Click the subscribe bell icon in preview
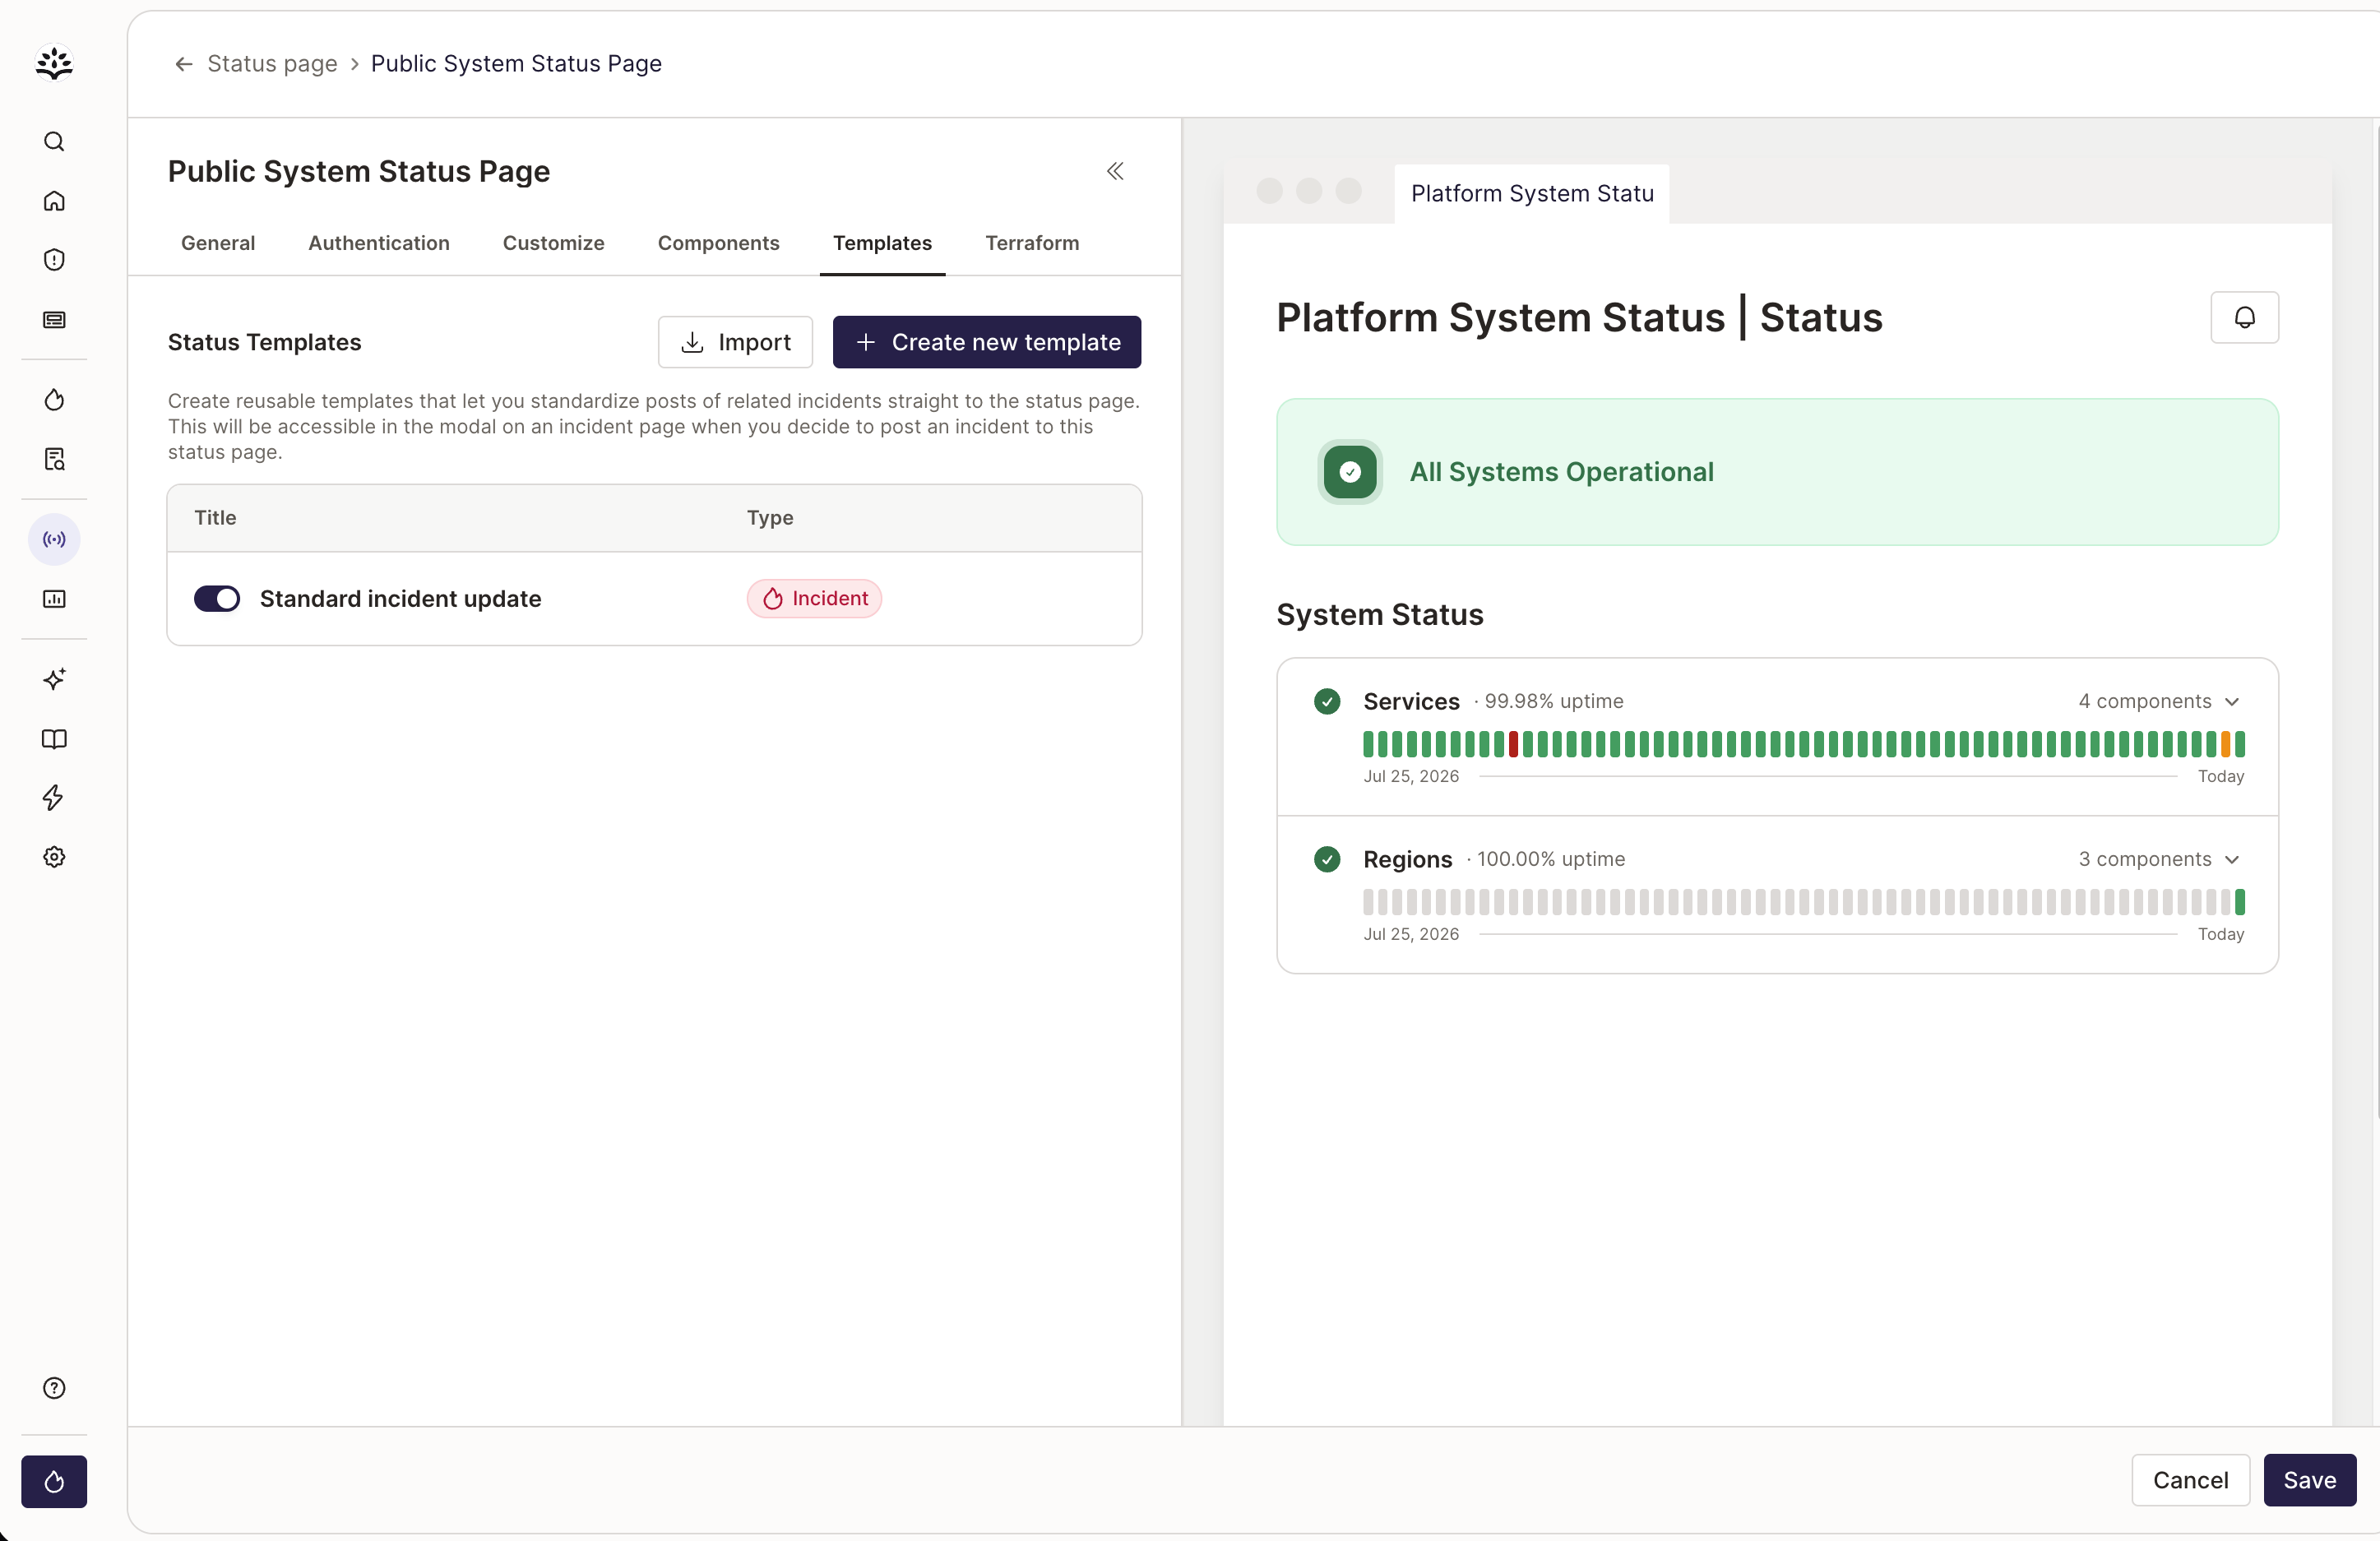The width and height of the screenshot is (2380, 1541). click(x=2244, y=318)
